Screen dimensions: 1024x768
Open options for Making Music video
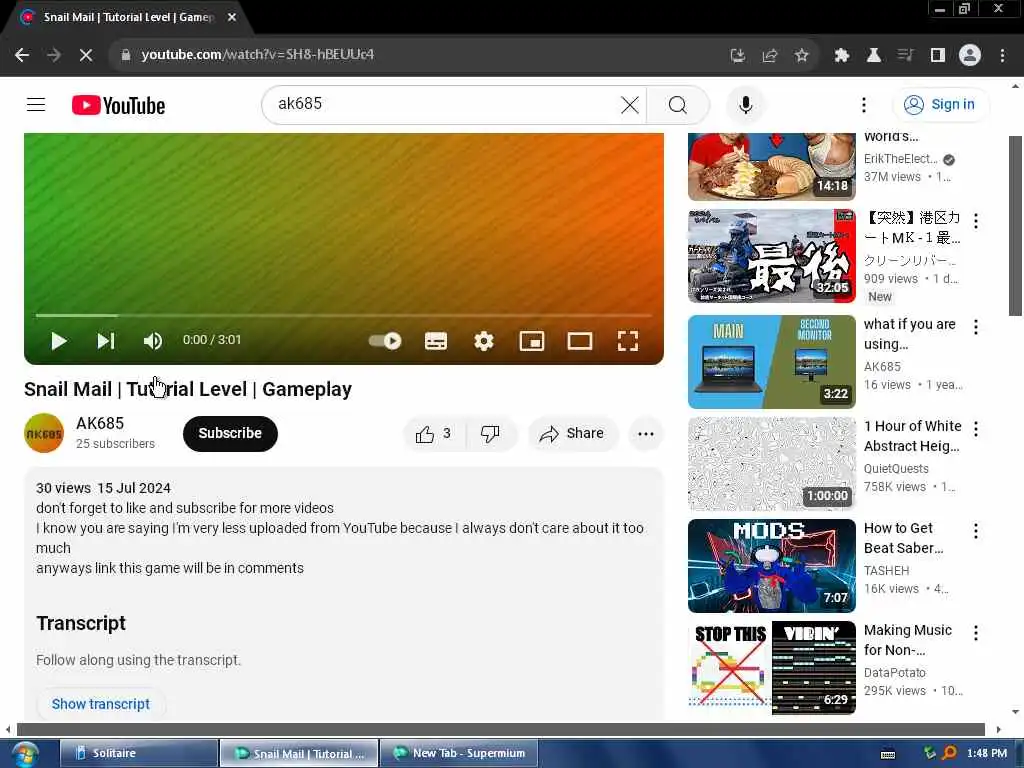pyautogui.click(x=976, y=632)
